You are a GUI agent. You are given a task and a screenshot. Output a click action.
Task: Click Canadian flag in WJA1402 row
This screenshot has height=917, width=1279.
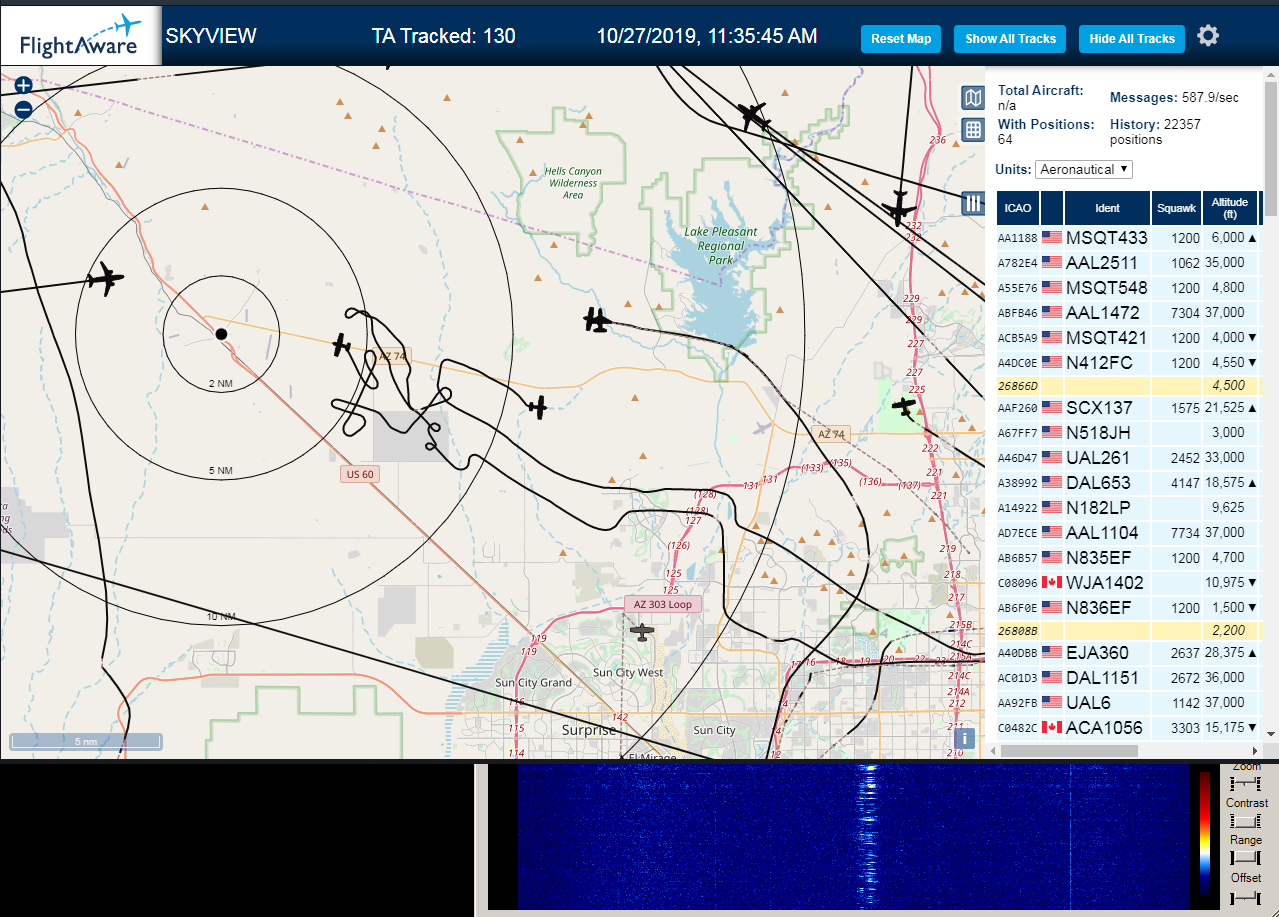tap(1051, 582)
